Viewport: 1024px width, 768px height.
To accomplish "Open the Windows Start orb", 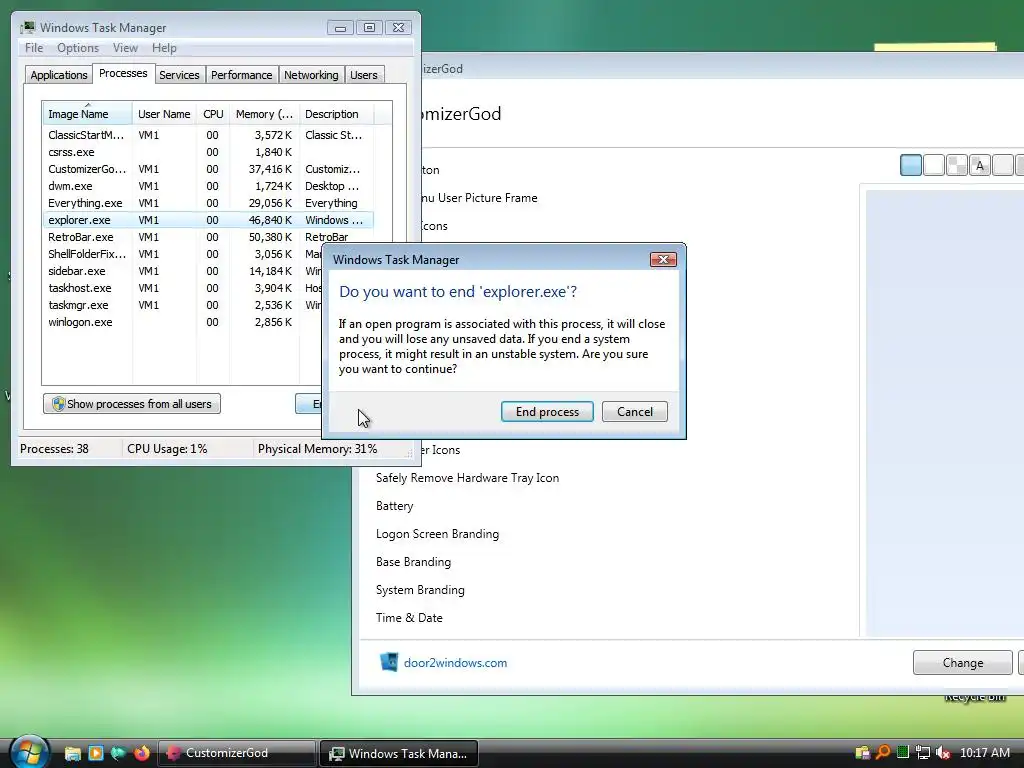I will pos(29,752).
